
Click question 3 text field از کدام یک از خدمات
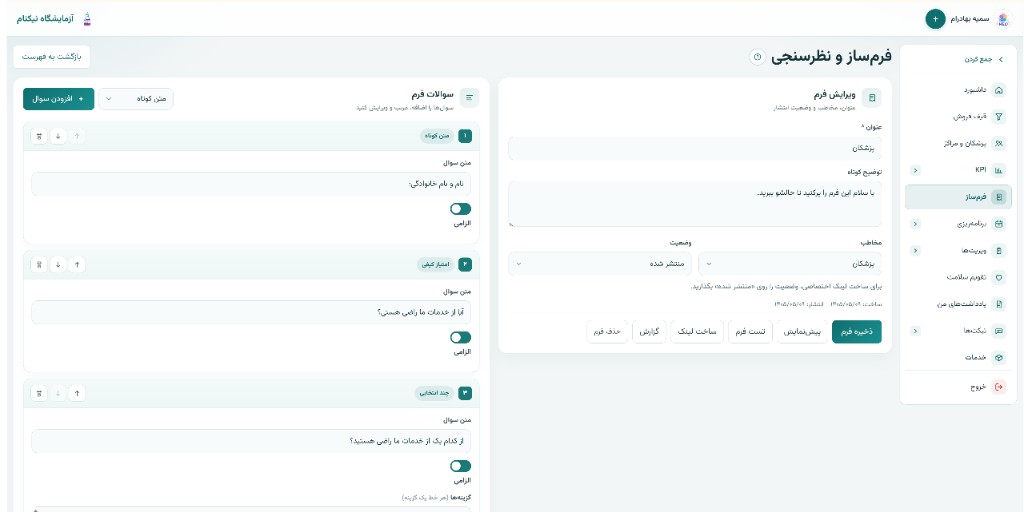(x=251, y=441)
